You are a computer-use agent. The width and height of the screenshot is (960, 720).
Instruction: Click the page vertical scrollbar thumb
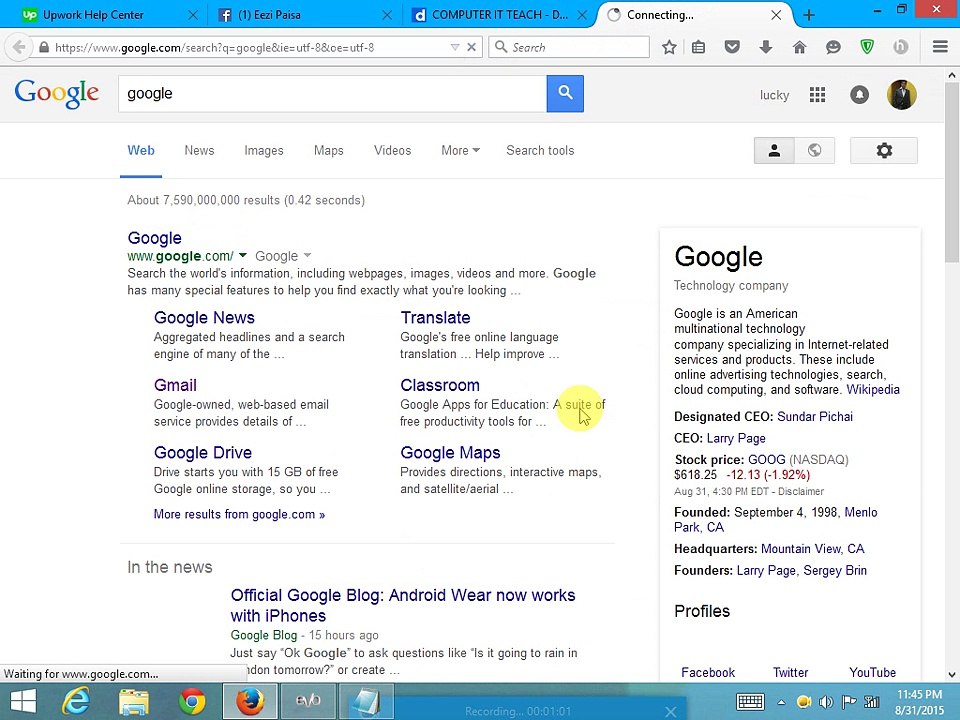(x=952, y=171)
